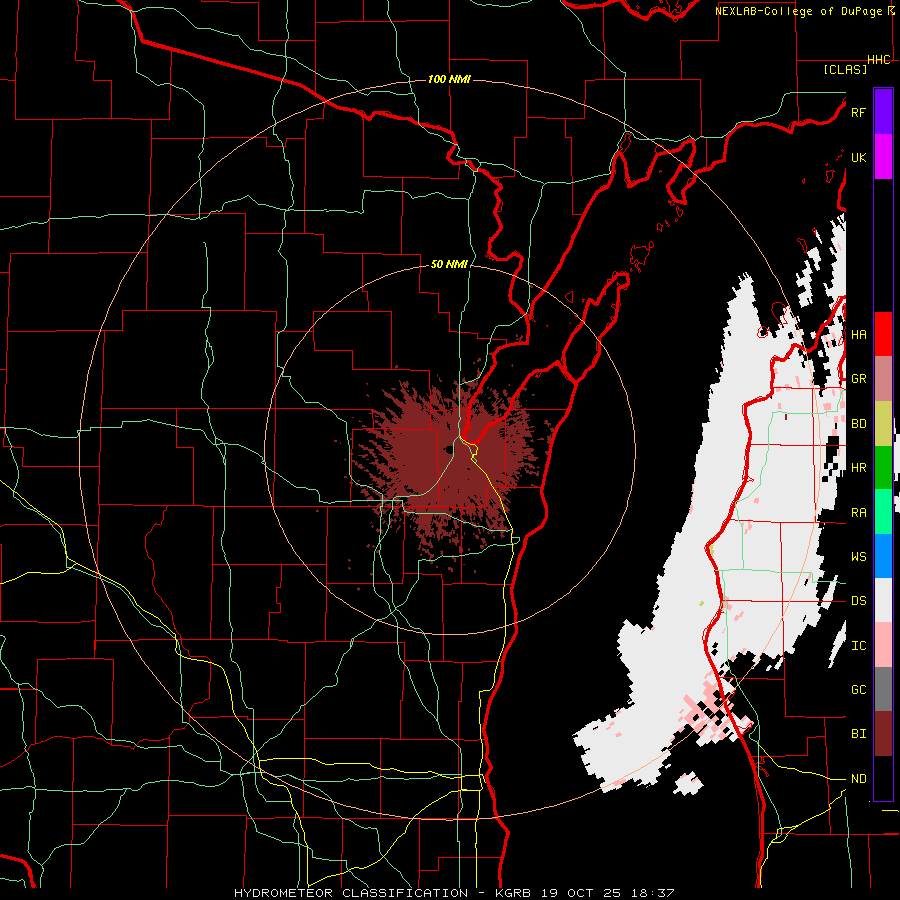Viewport: 900px width, 900px height.
Task: Select the white DS legend swatch
Action: click(883, 600)
